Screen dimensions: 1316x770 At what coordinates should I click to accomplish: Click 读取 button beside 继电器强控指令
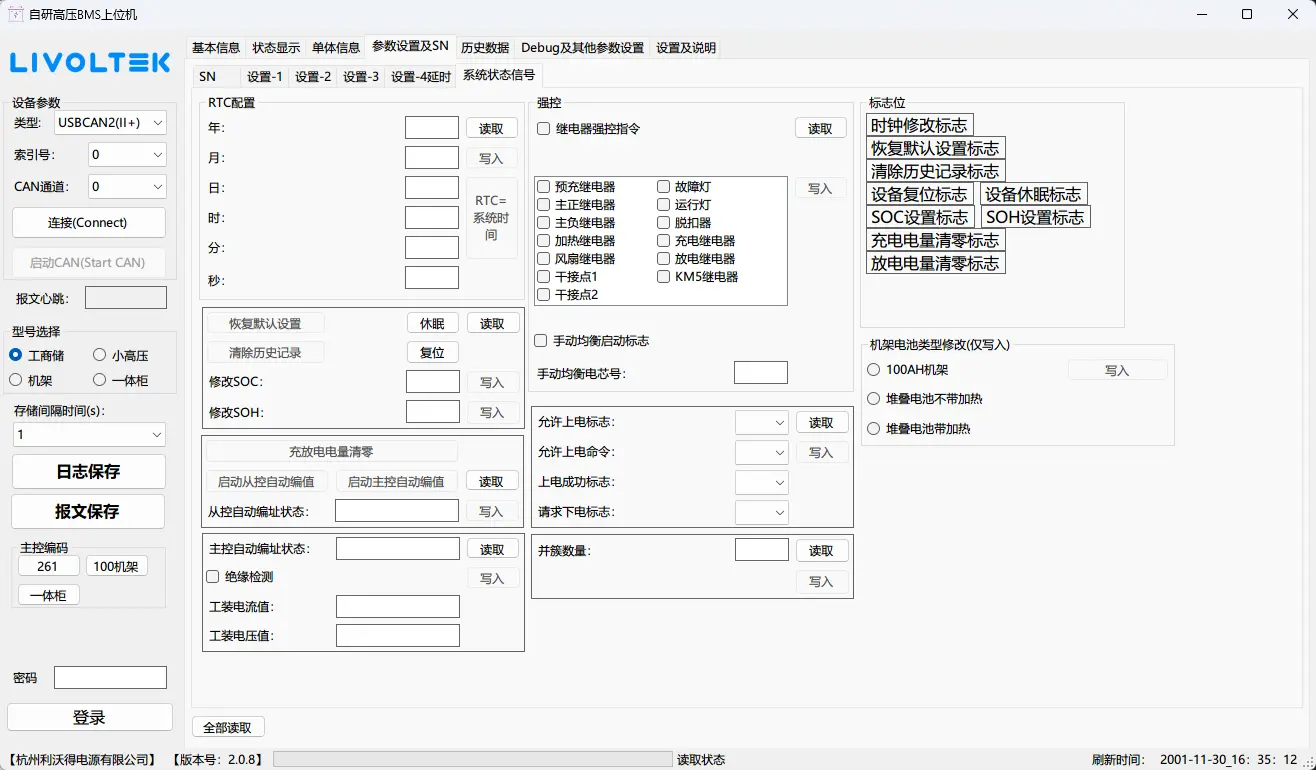pyautogui.click(x=821, y=128)
